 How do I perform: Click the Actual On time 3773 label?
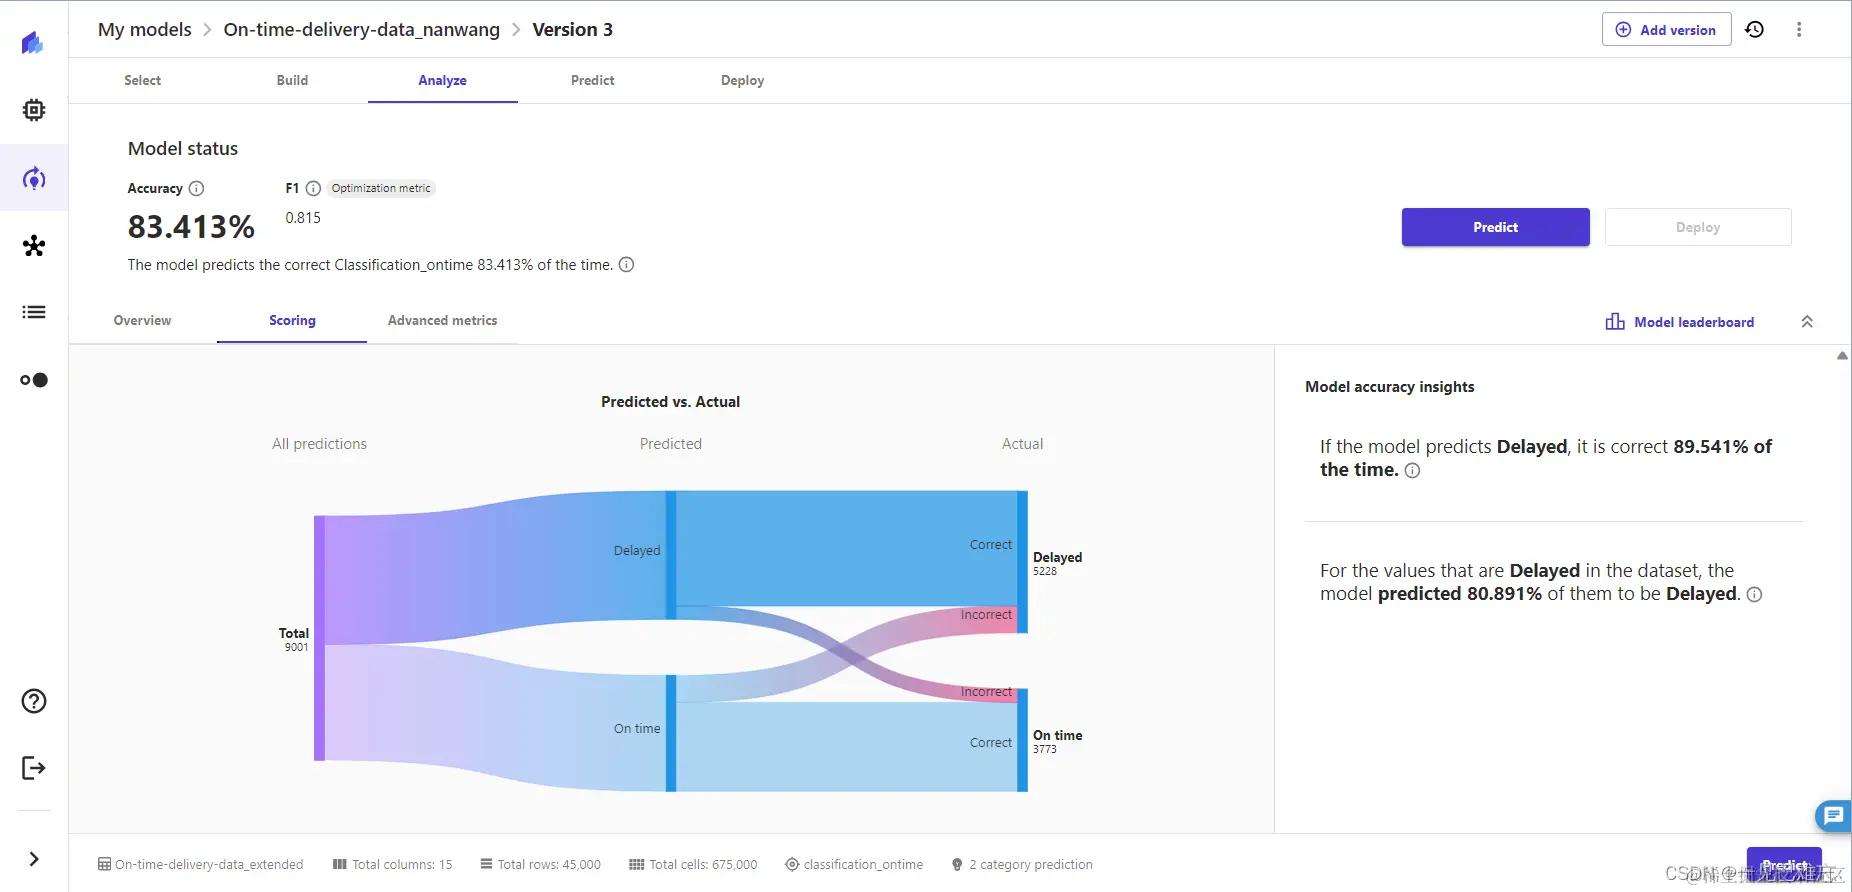coord(1057,741)
